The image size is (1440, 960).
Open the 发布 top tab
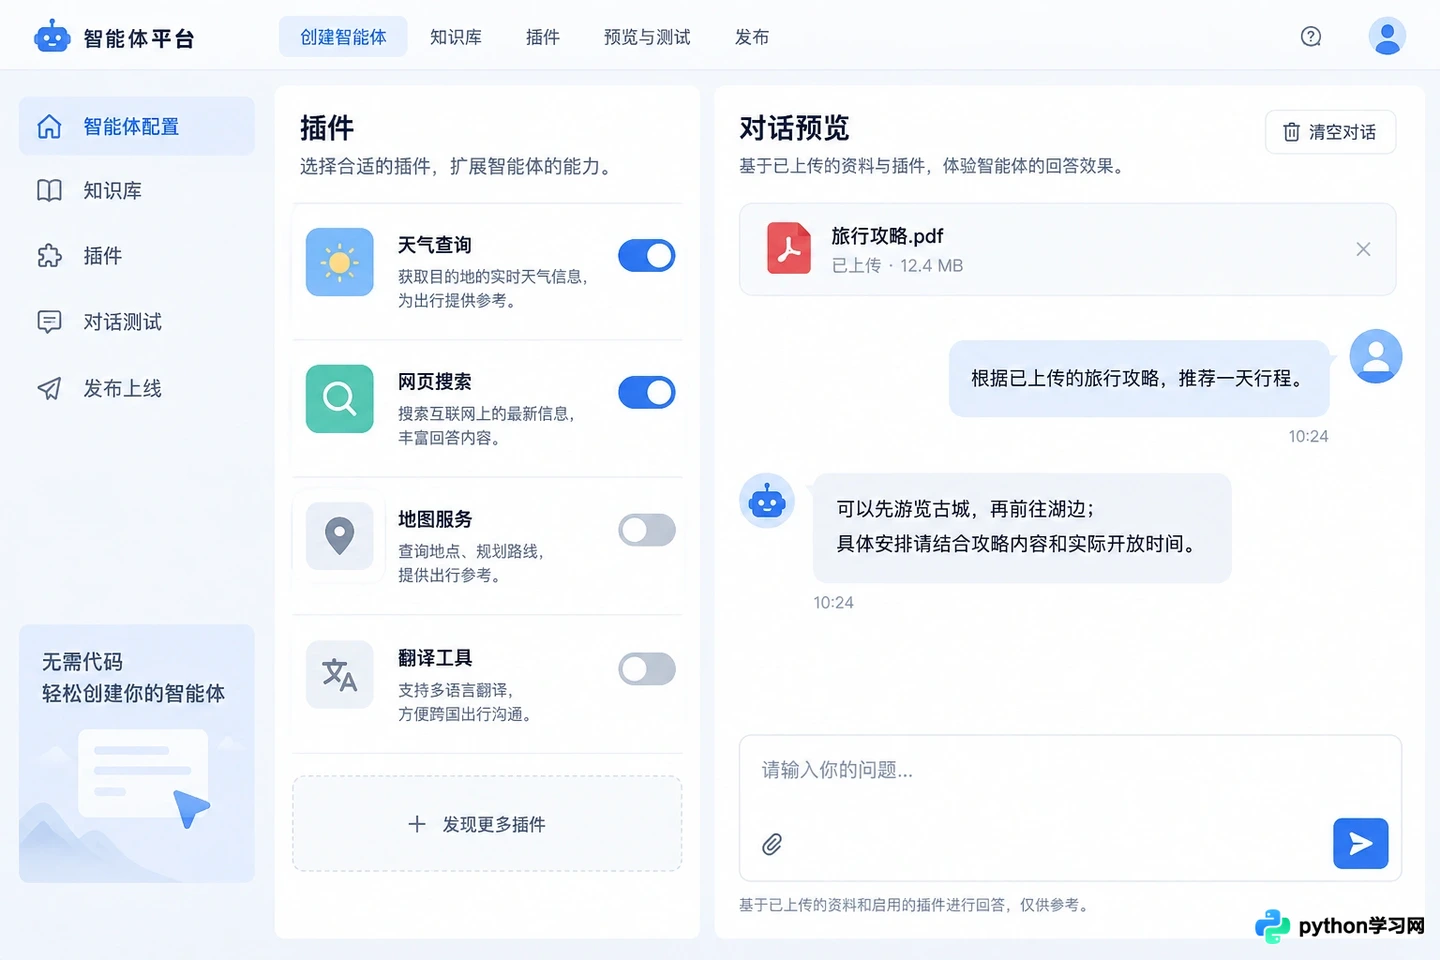click(x=751, y=37)
